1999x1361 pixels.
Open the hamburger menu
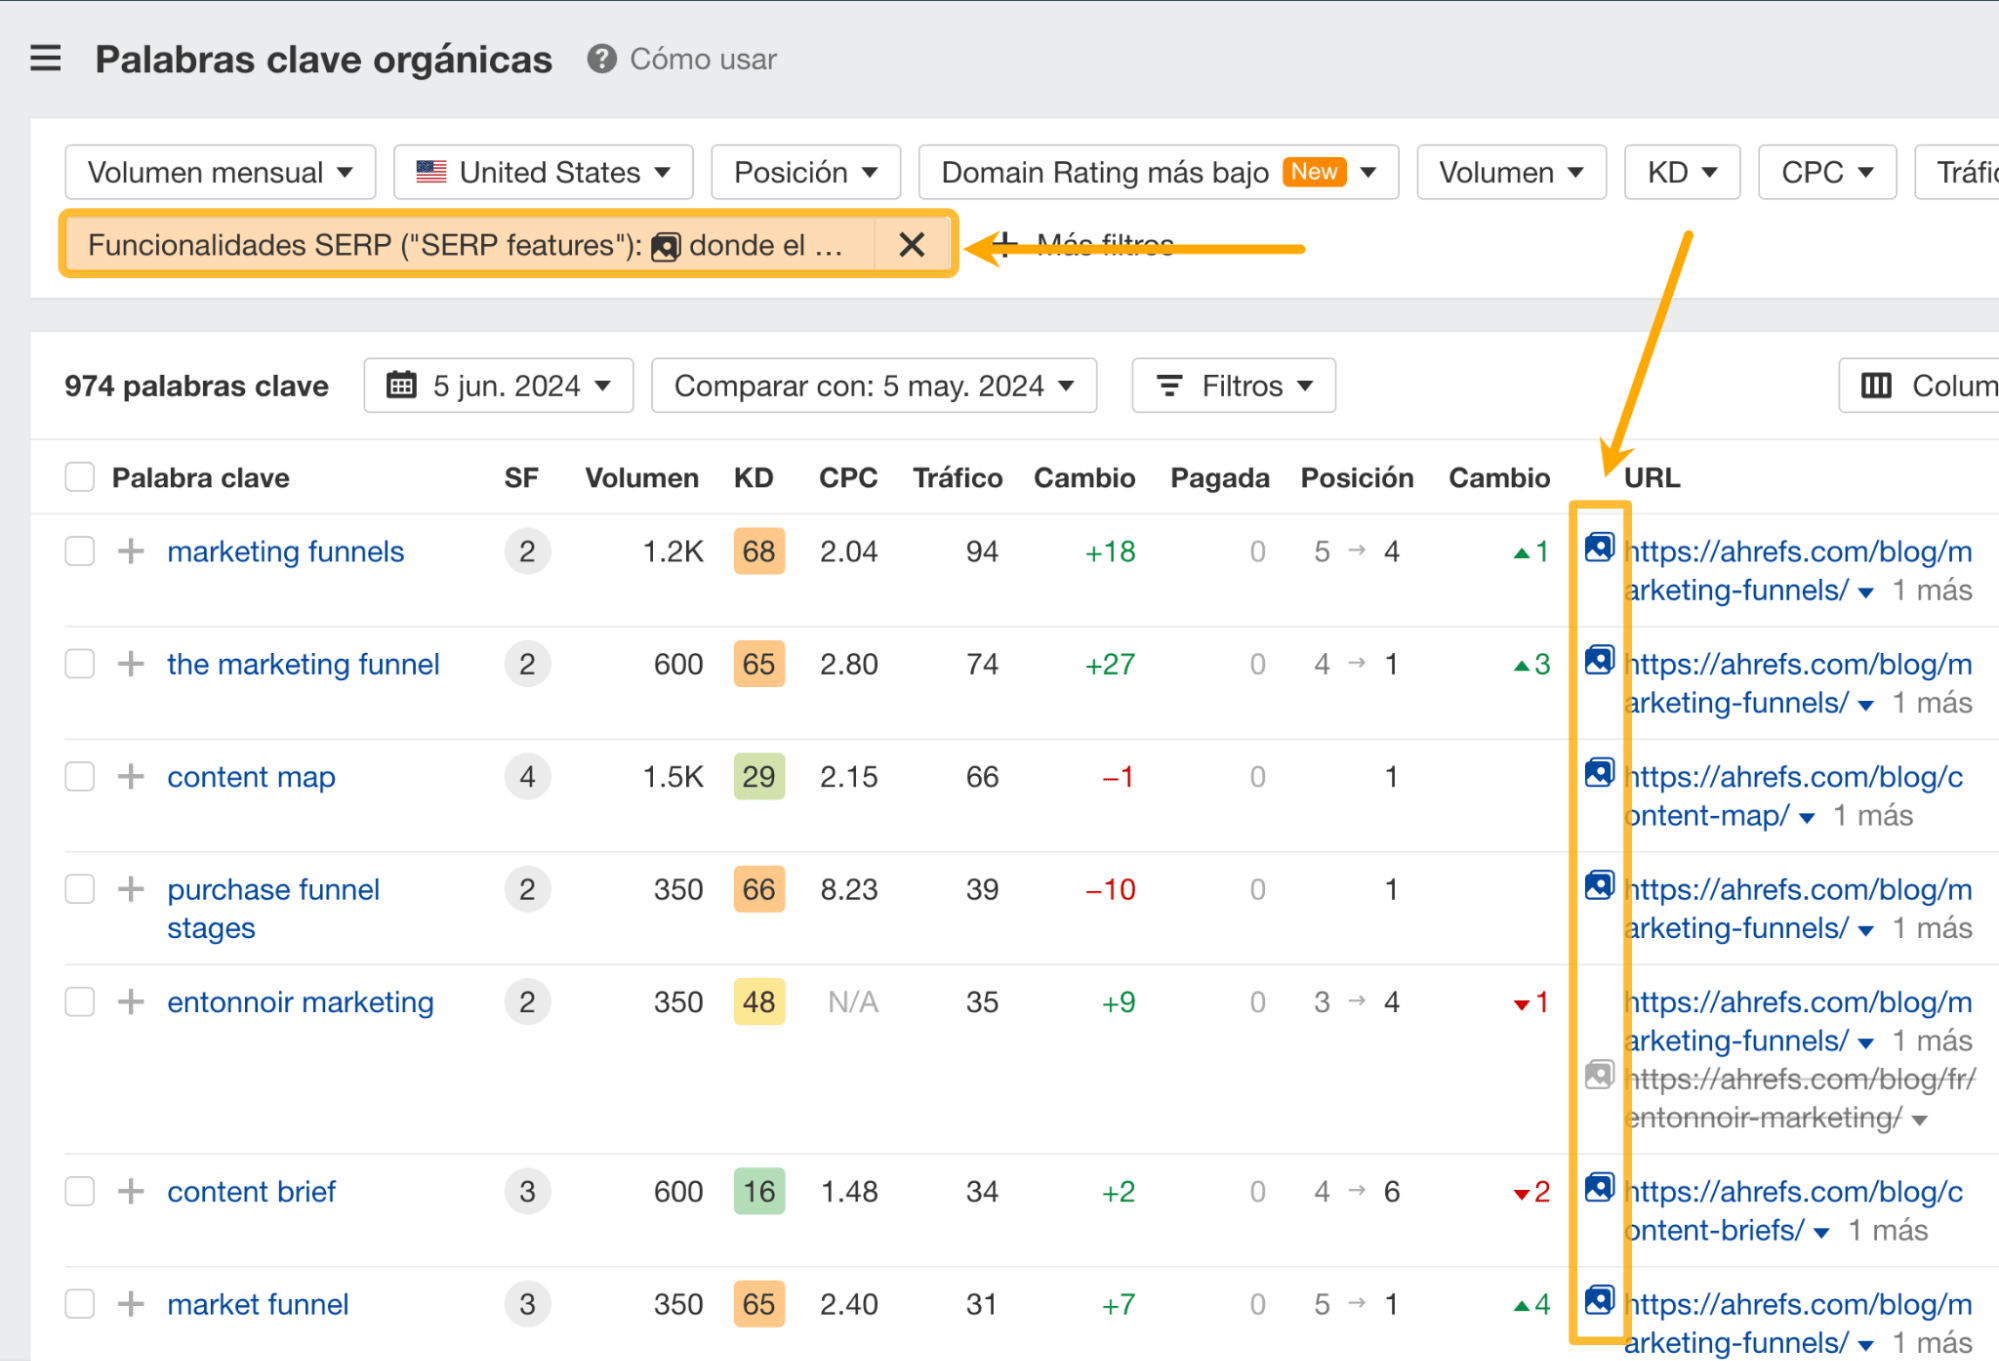(46, 59)
